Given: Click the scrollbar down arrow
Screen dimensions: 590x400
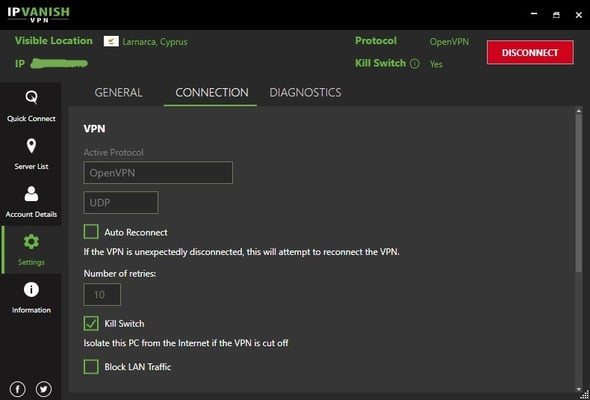Looking at the screenshot, I should pyautogui.click(x=579, y=388).
